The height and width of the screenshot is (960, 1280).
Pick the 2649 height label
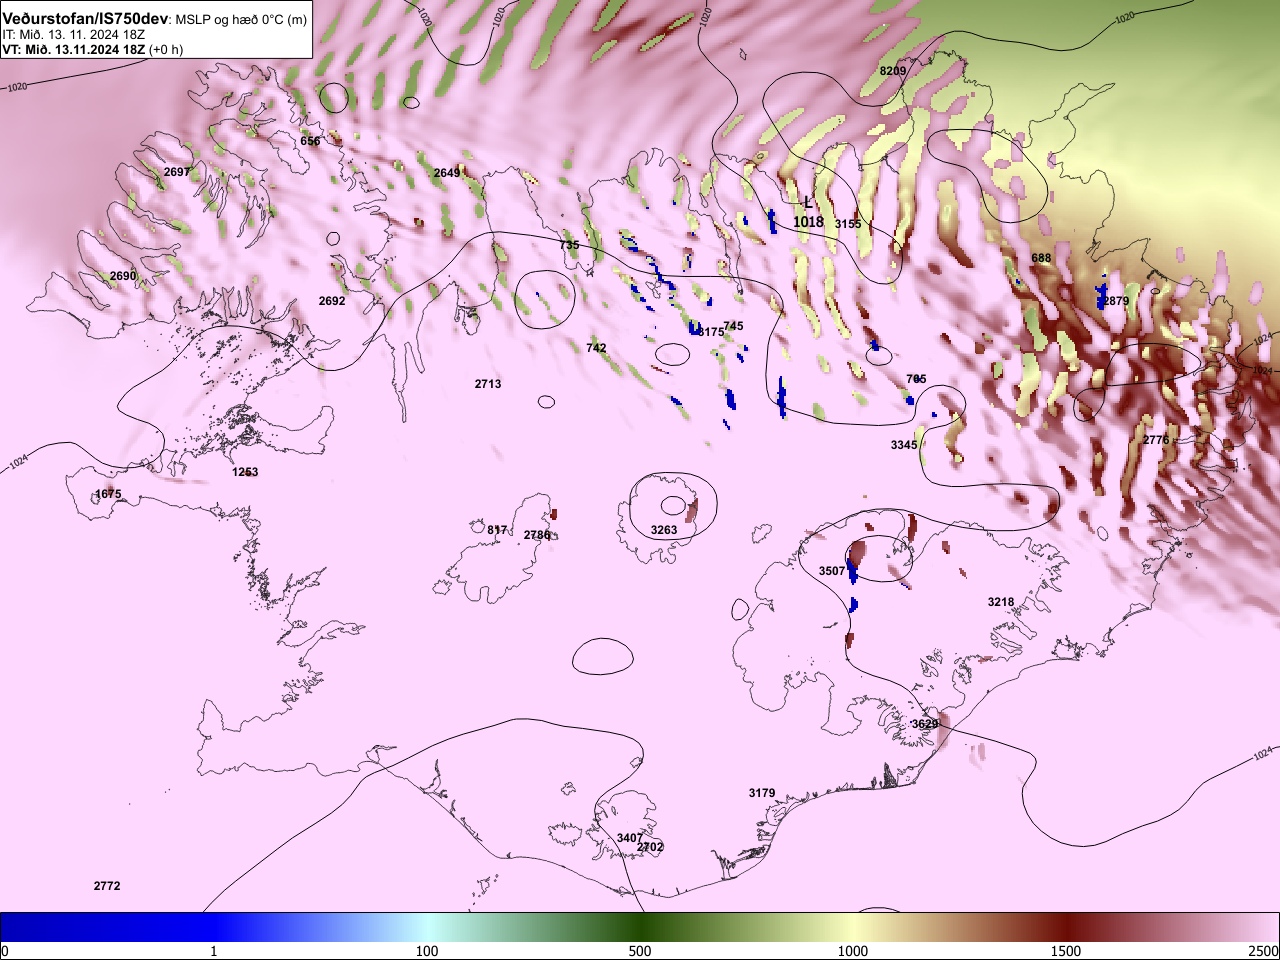(x=447, y=173)
